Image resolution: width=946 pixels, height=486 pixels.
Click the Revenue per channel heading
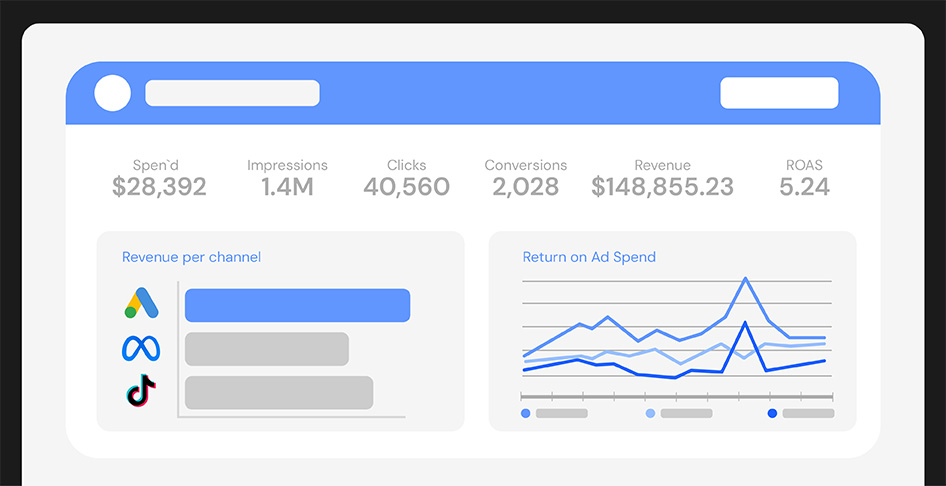click(191, 257)
